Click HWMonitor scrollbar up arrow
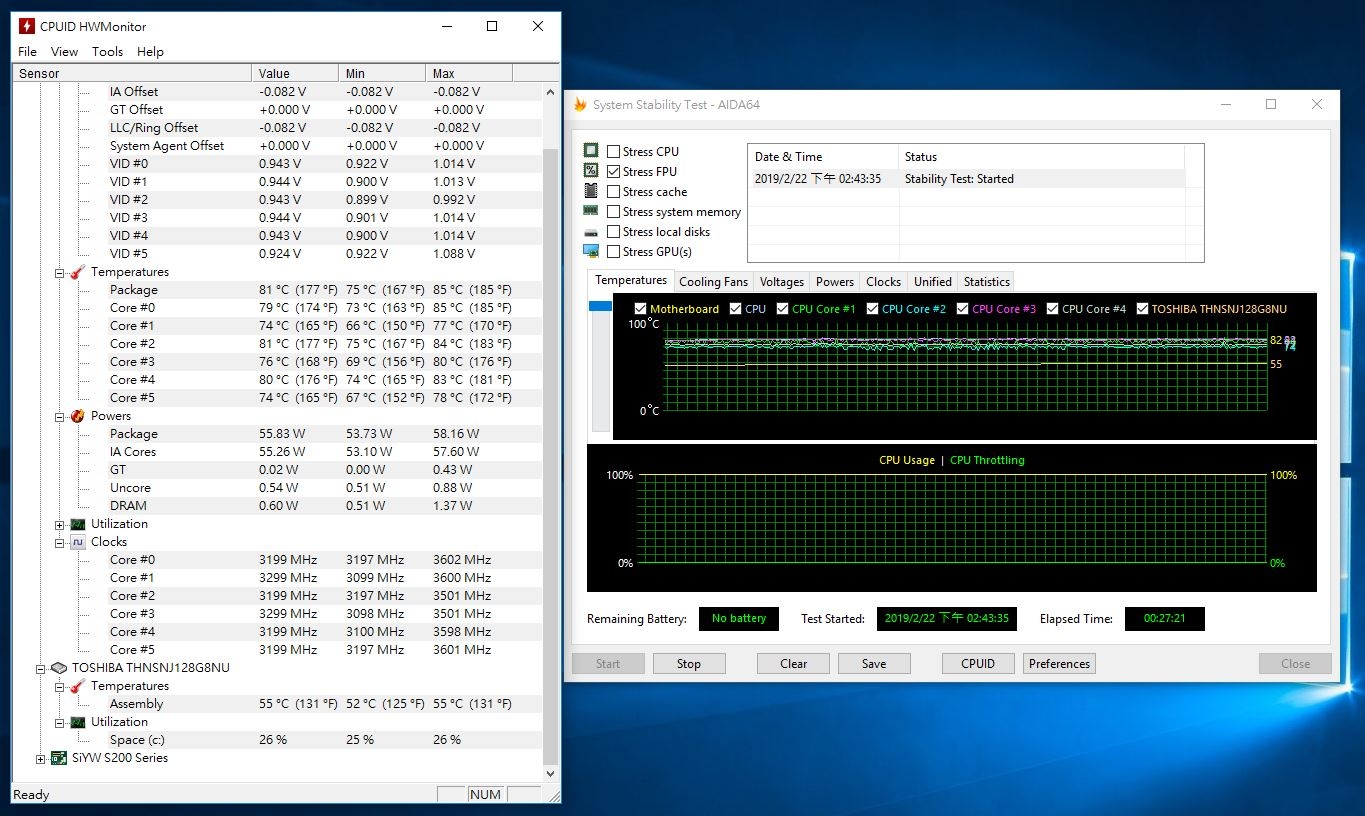Viewport: 1365px width, 816px height. (x=551, y=91)
